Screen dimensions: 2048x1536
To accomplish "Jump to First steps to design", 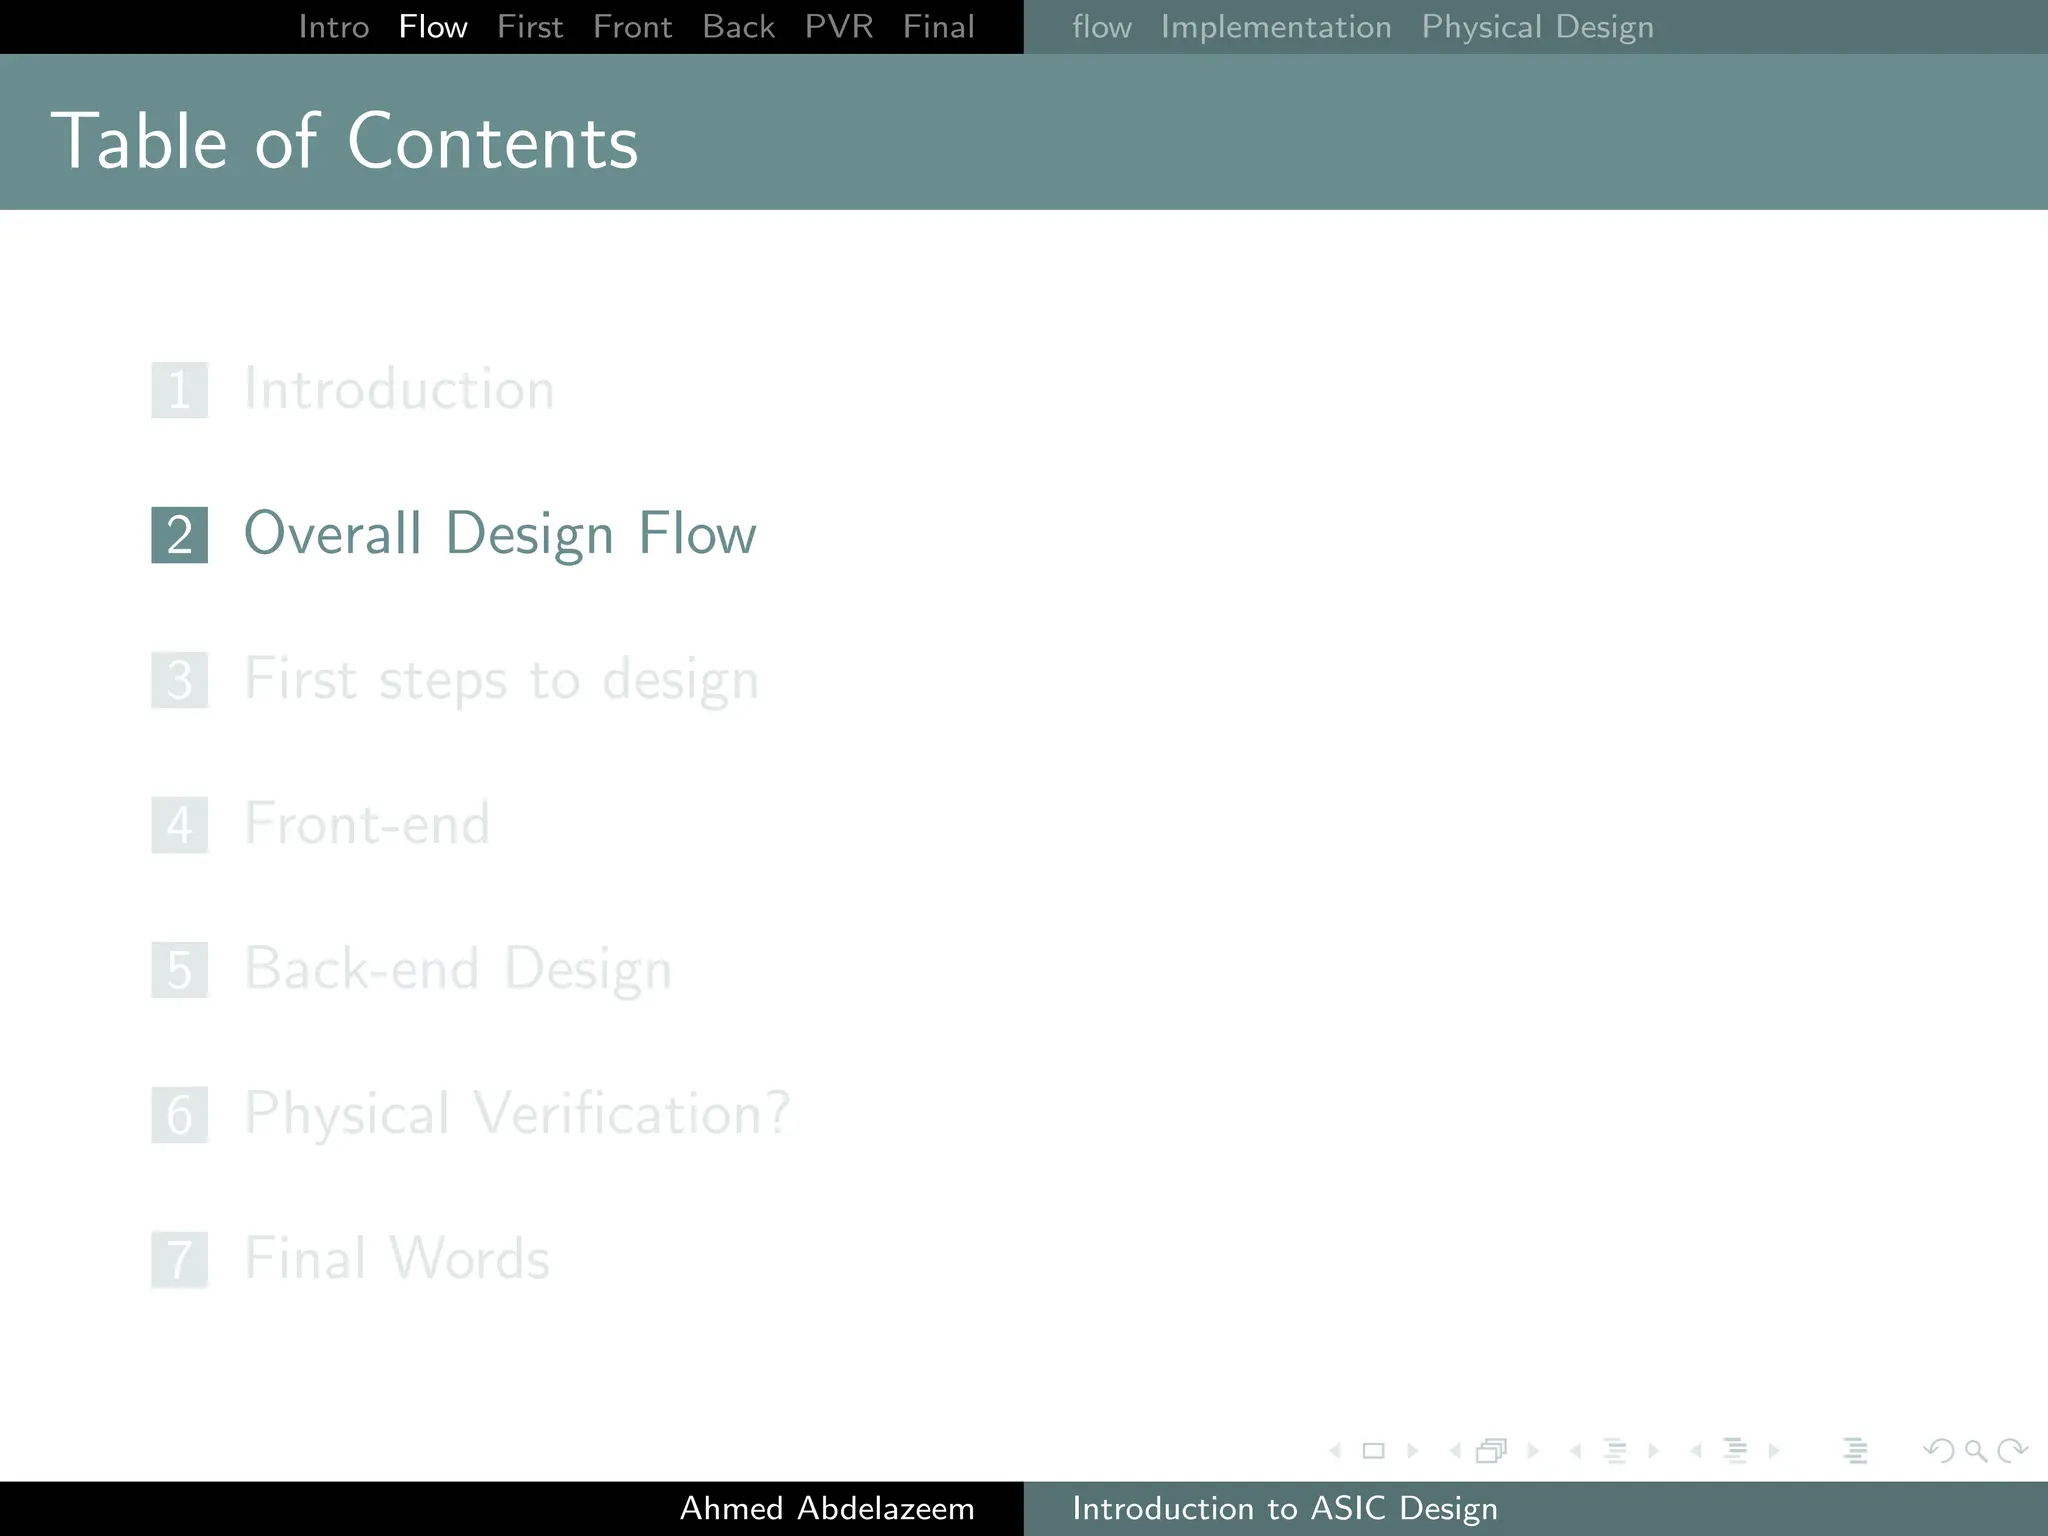I will [x=502, y=680].
